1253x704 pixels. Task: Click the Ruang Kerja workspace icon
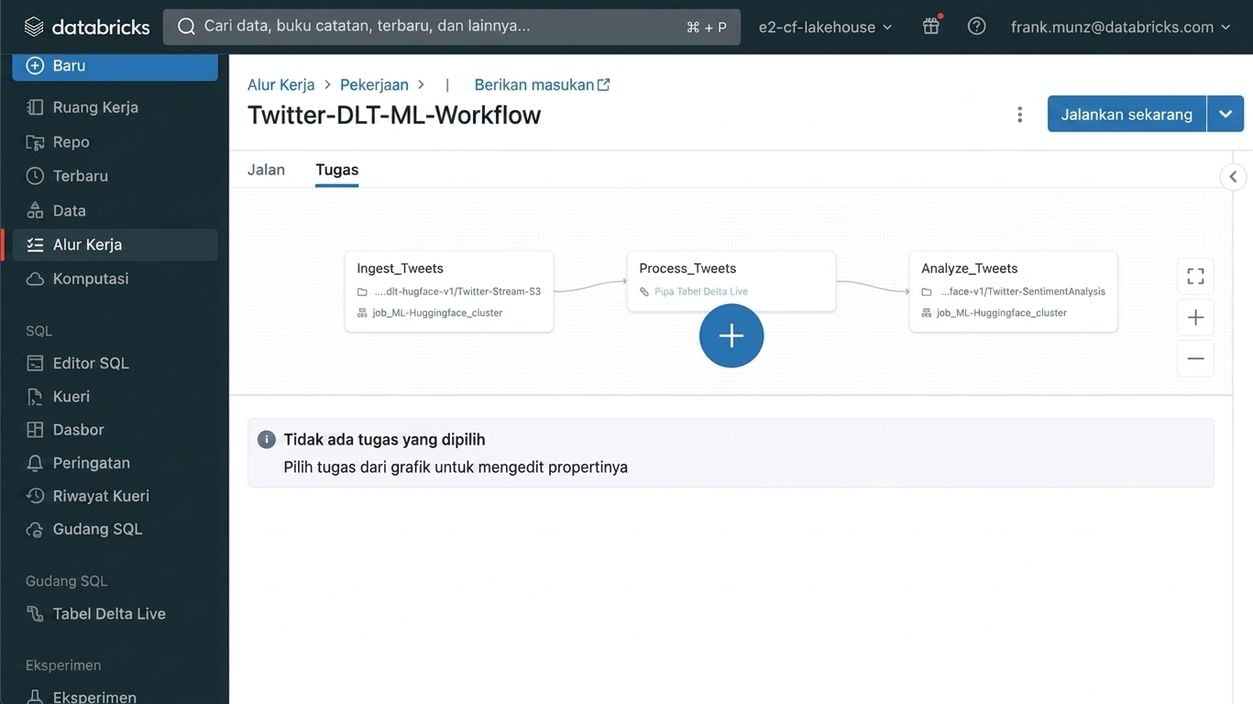[x=35, y=107]
